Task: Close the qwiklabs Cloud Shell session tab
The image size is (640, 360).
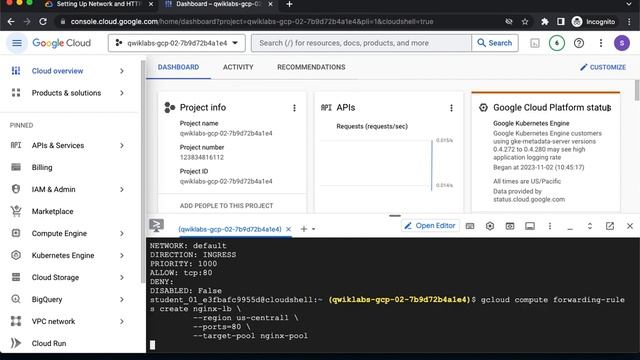Action: point(288,229)
